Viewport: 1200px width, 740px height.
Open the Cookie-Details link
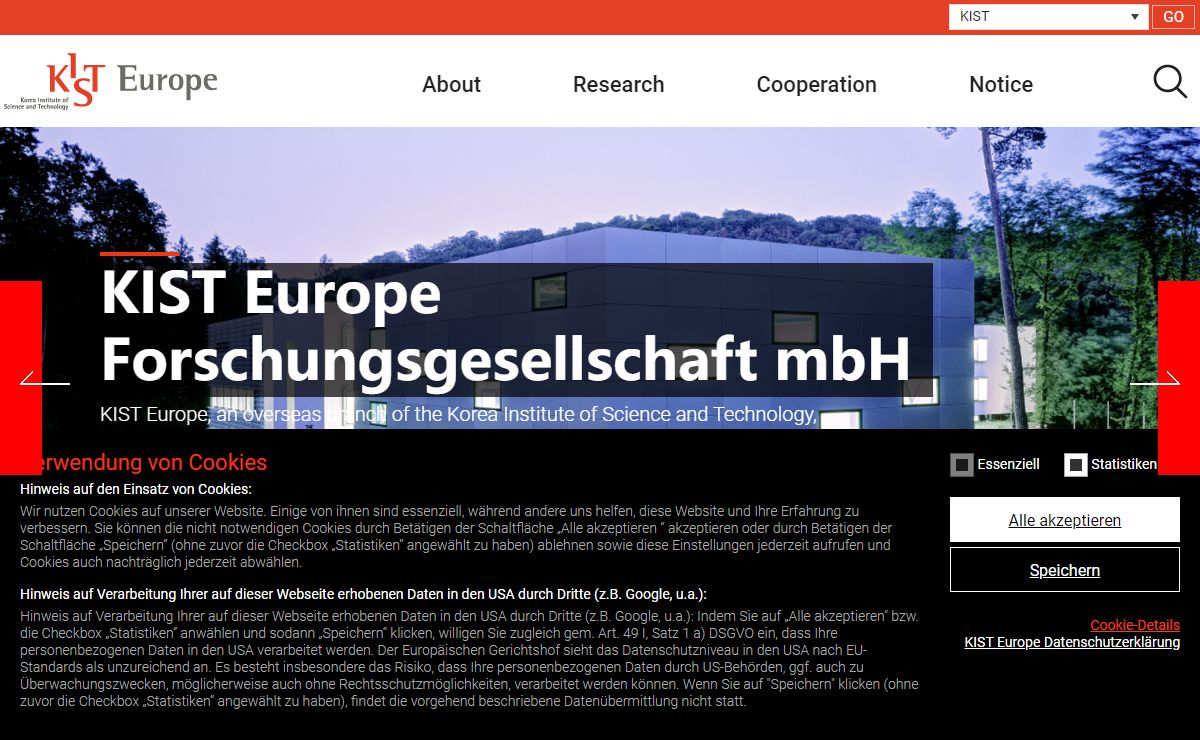[x=1135, y=625]
